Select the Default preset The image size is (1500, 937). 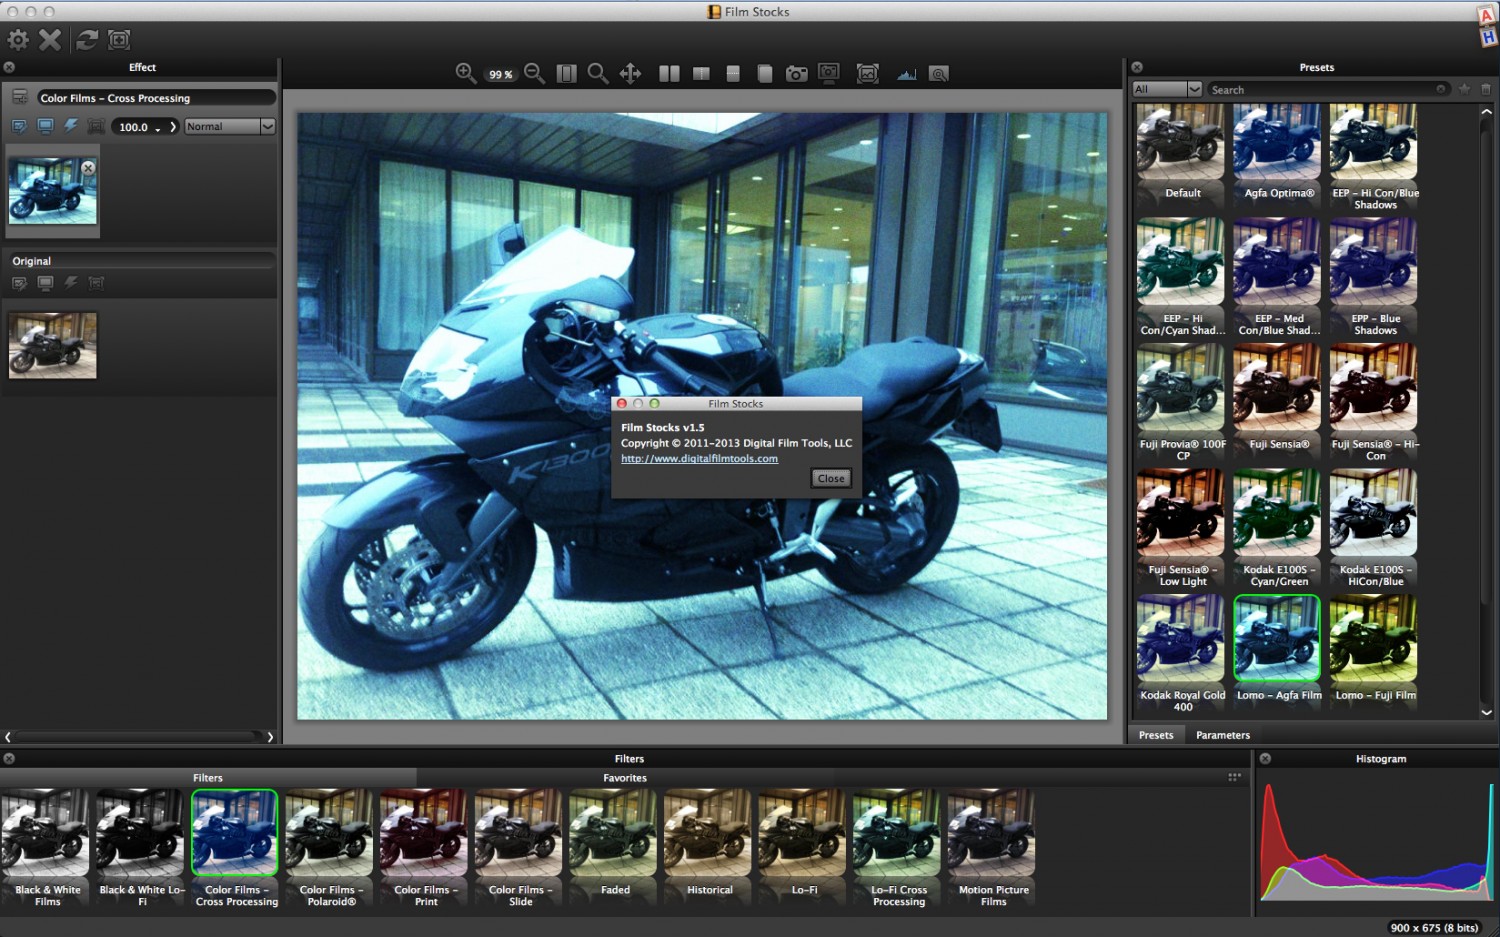1180,151
